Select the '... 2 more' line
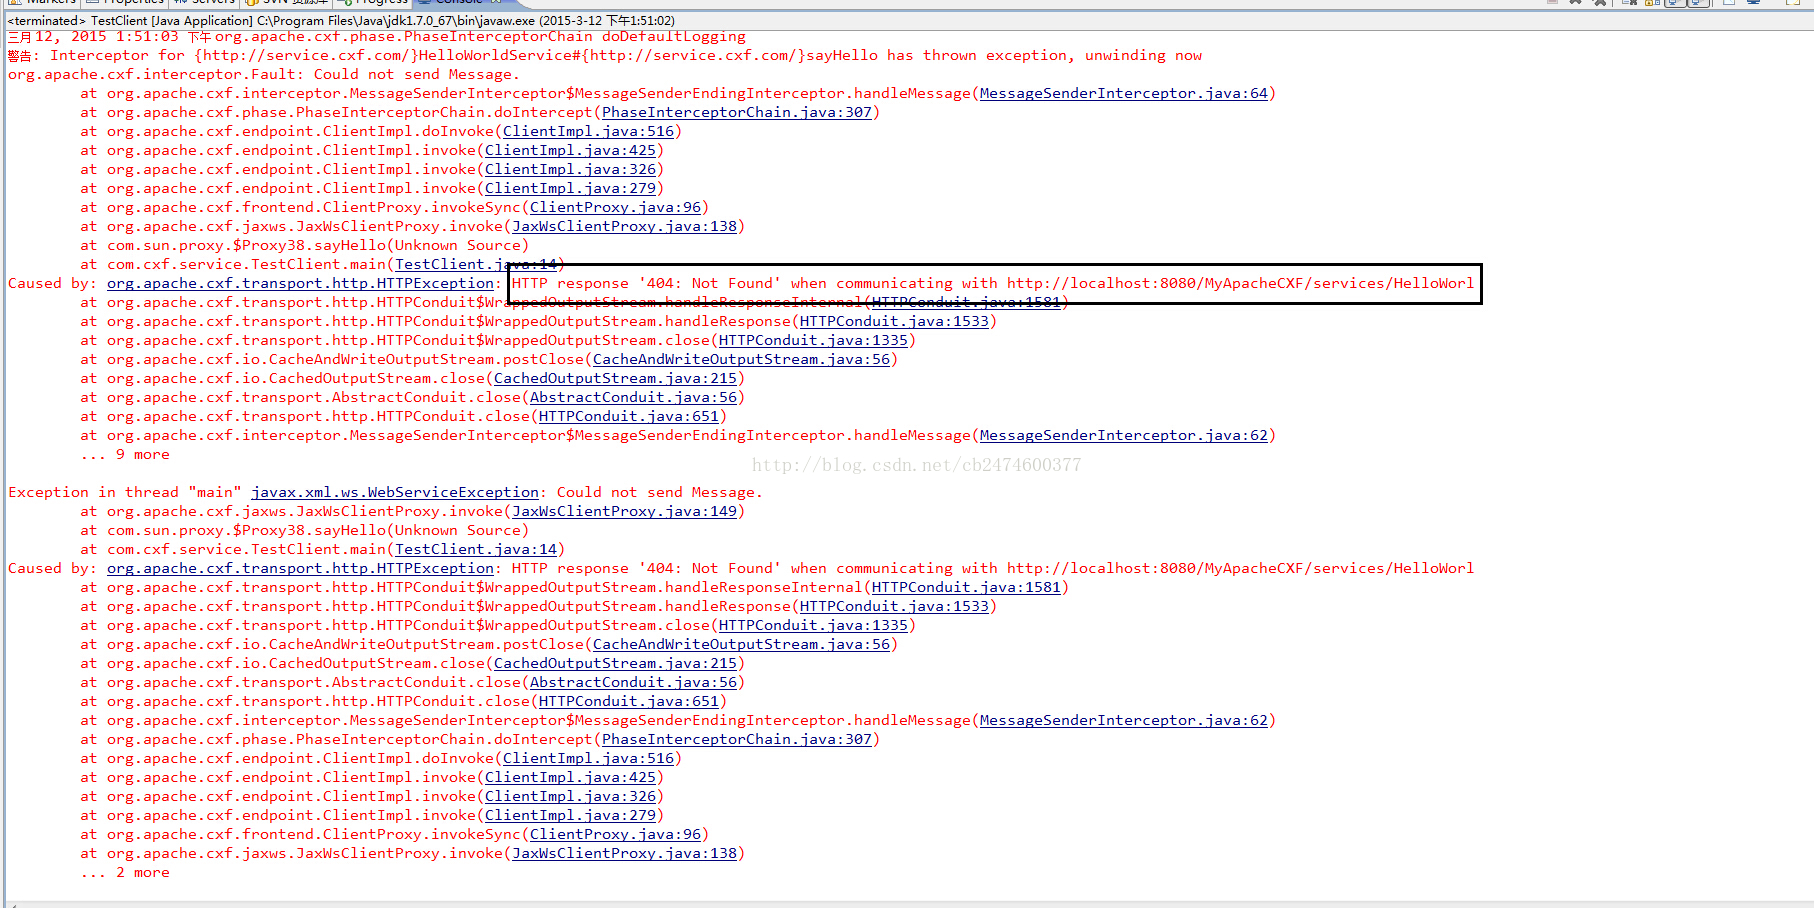Screen dimensions: 1814x908 [x=125, y=872]
